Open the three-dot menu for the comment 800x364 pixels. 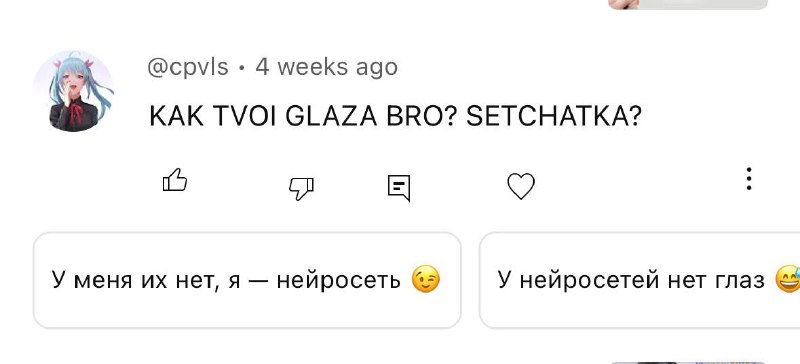(x=748, y=179)
